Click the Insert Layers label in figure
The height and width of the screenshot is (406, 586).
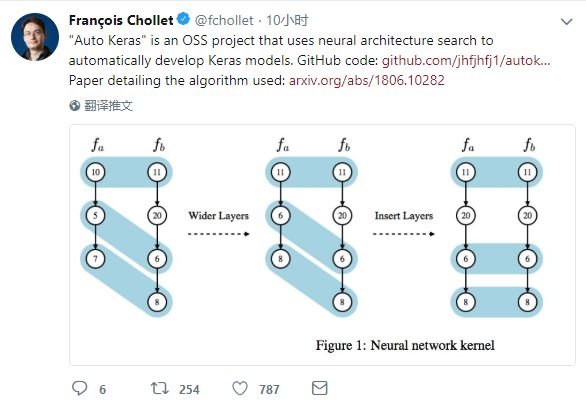pos(404,216)
